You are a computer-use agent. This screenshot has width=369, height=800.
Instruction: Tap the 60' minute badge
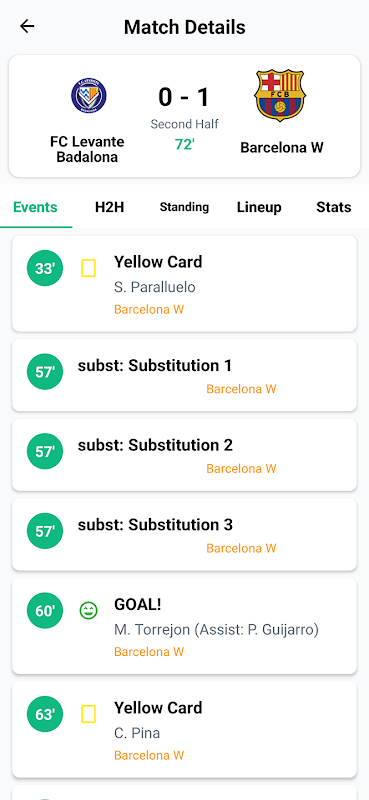45,611
